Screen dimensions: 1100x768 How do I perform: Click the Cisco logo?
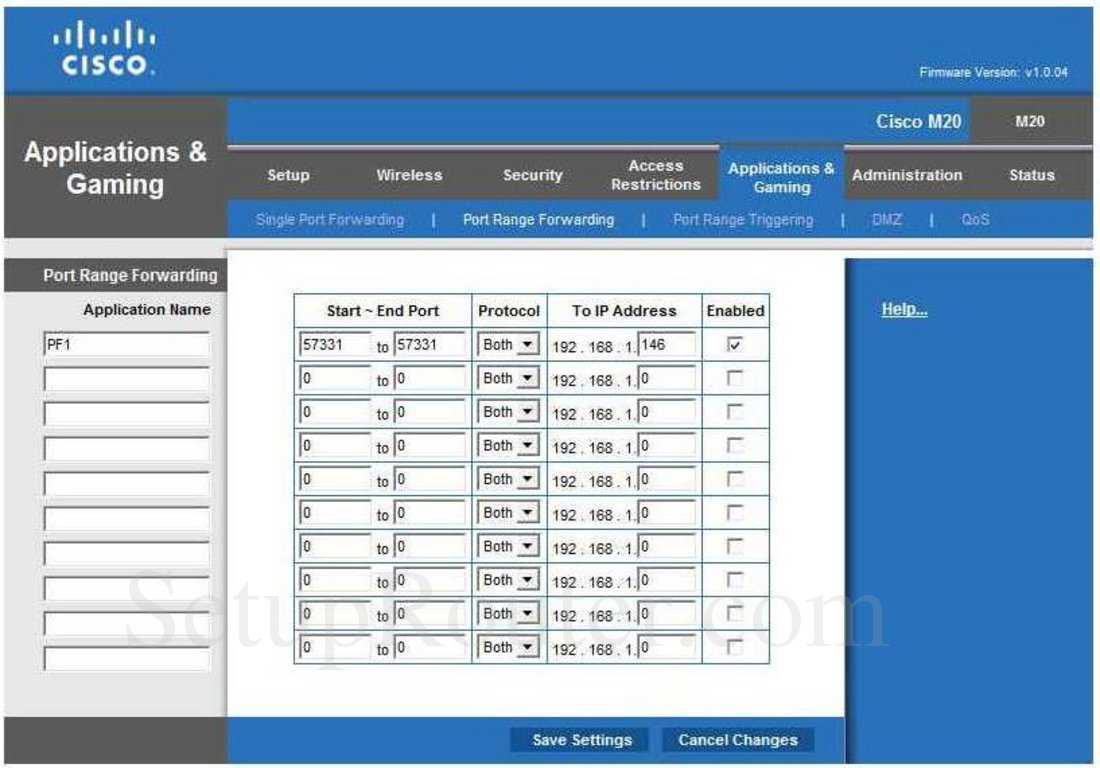point(105,48)
